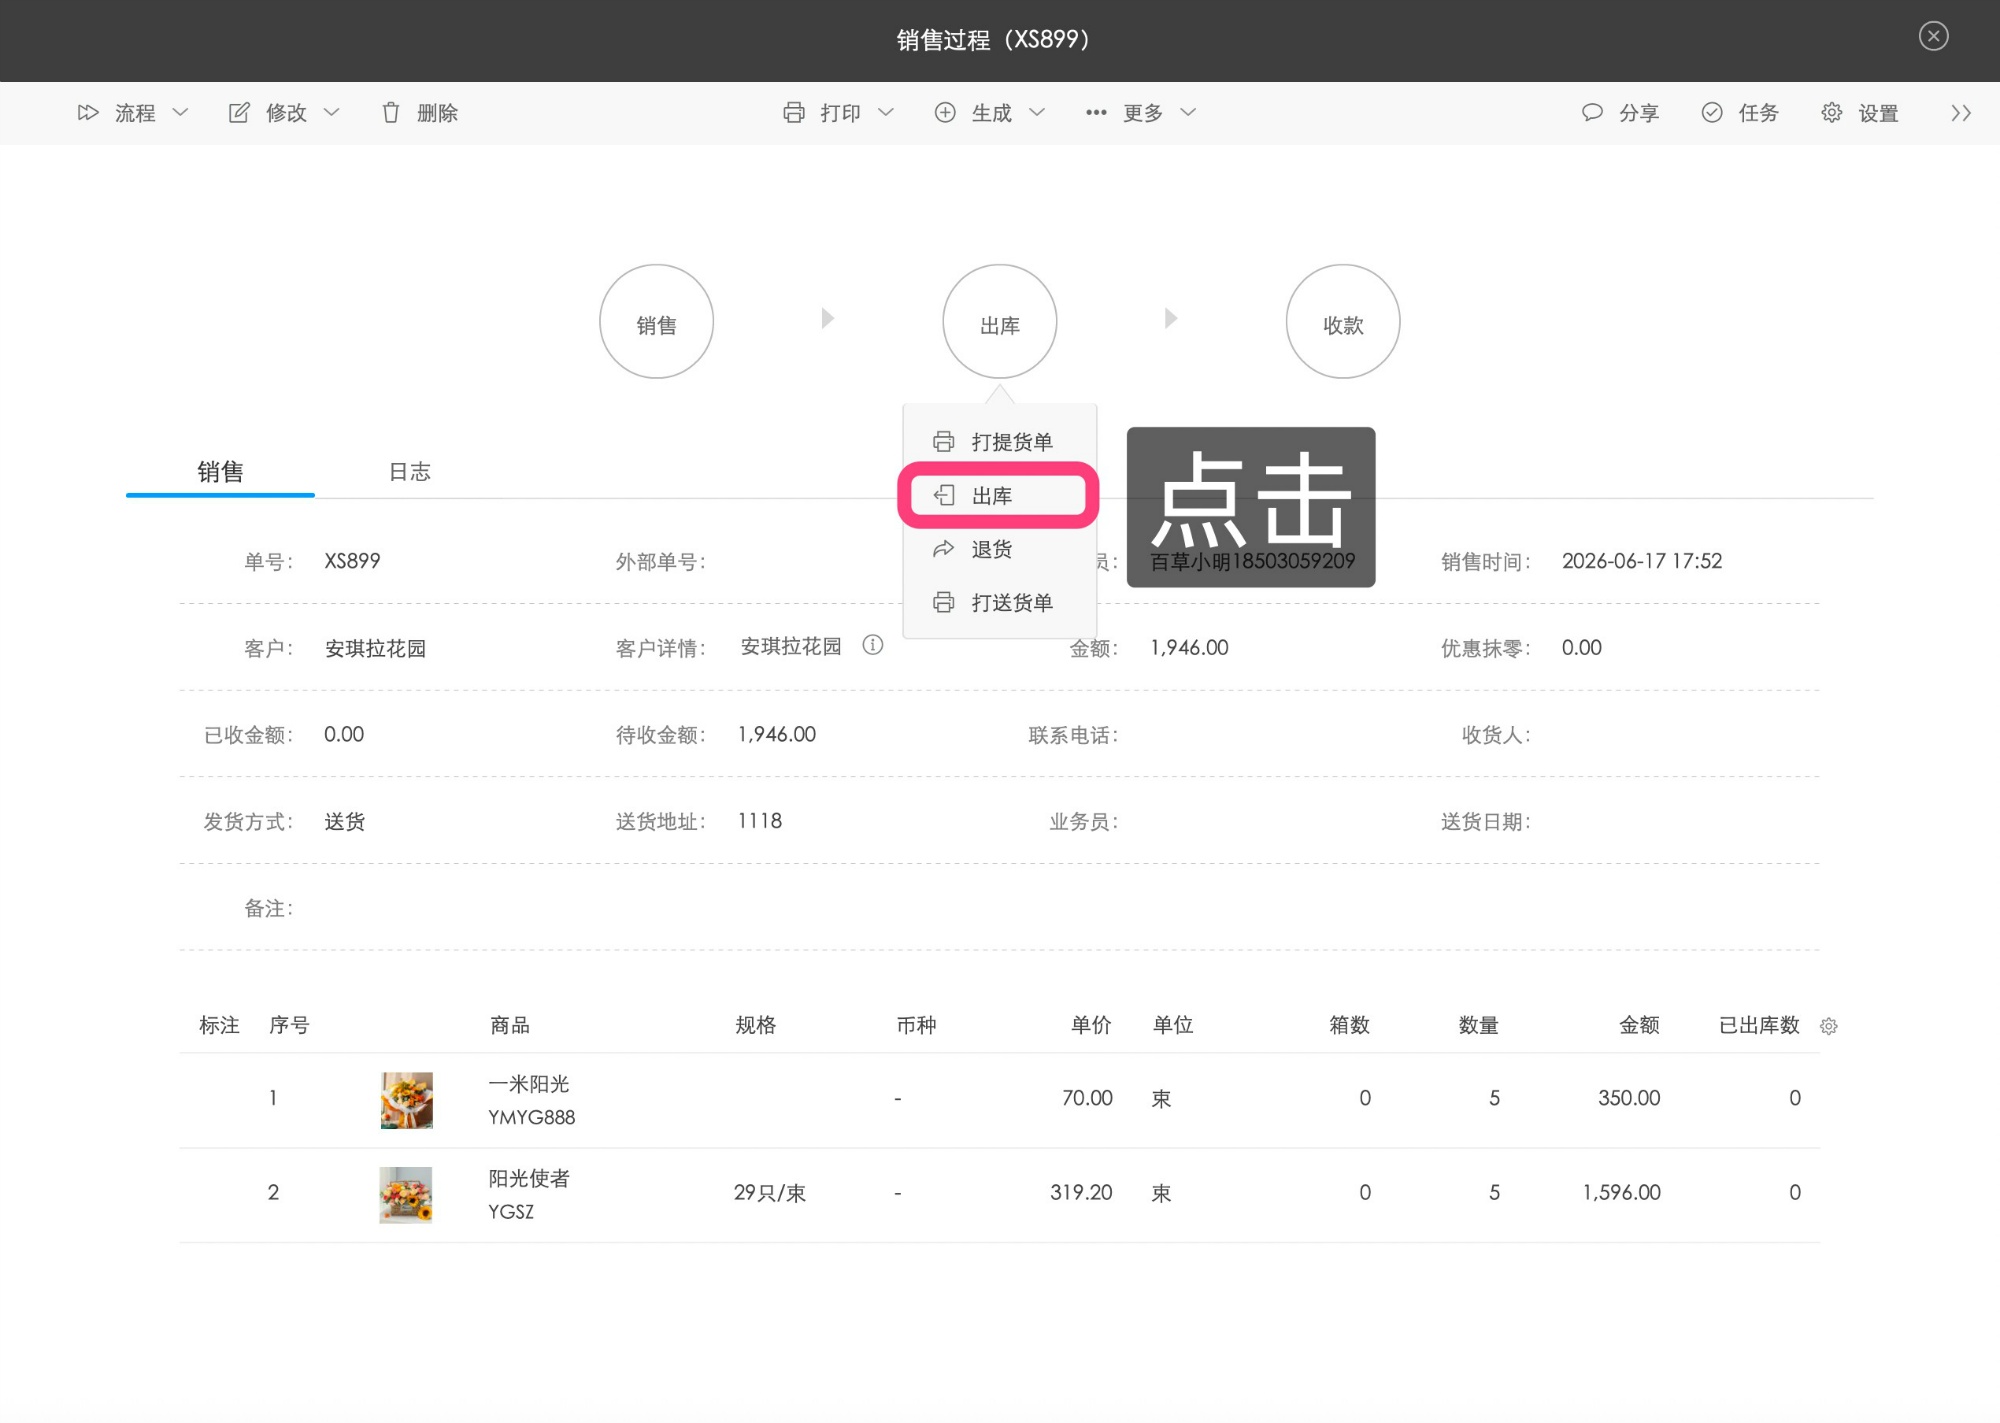This screenshot has width=2000, height=1423.
Task: Select 打送货单 from the popup menu
Action: 999,602
